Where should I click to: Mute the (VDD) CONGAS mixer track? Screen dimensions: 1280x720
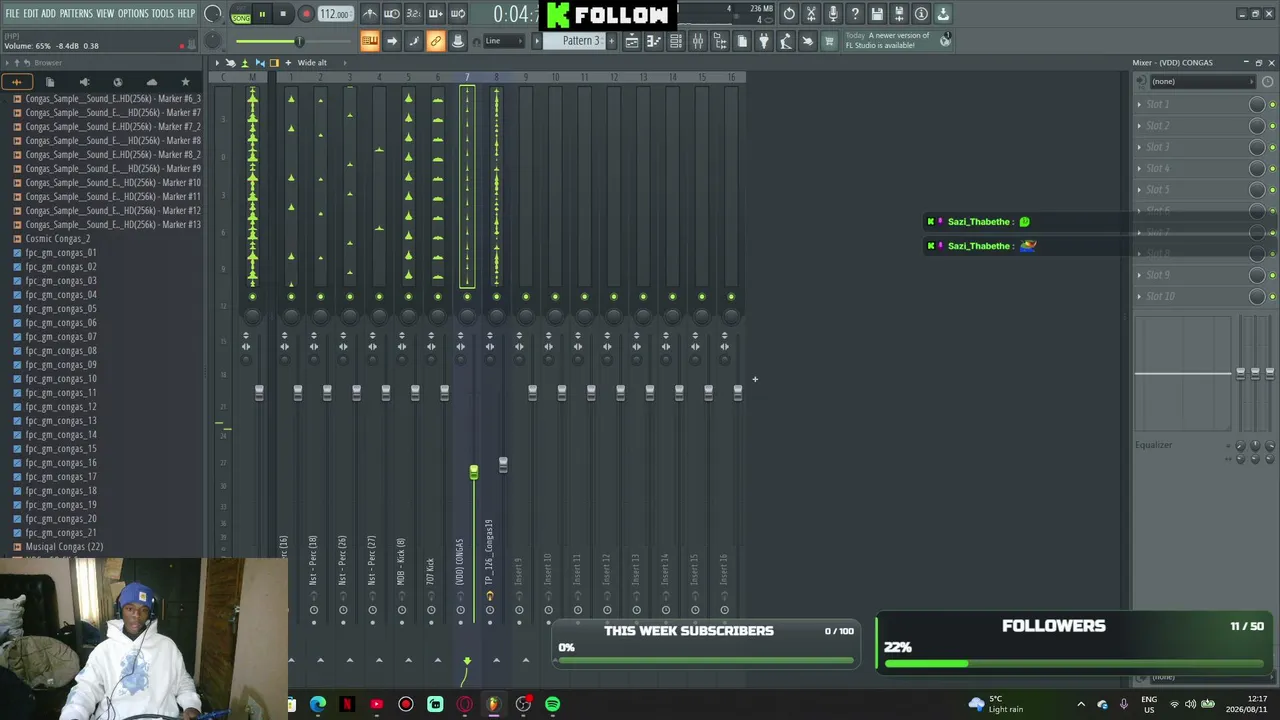(x=467, y=296)
